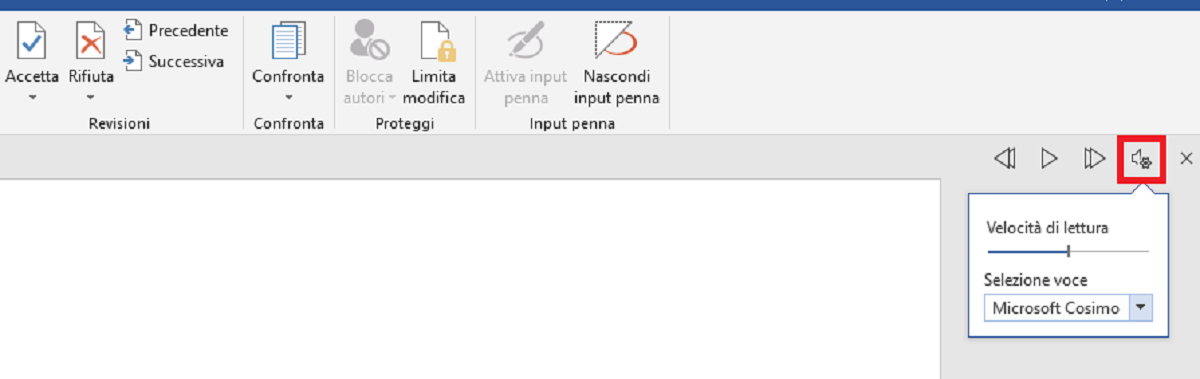Skip to the next paragraph in read aloud

pos(1094,158)
